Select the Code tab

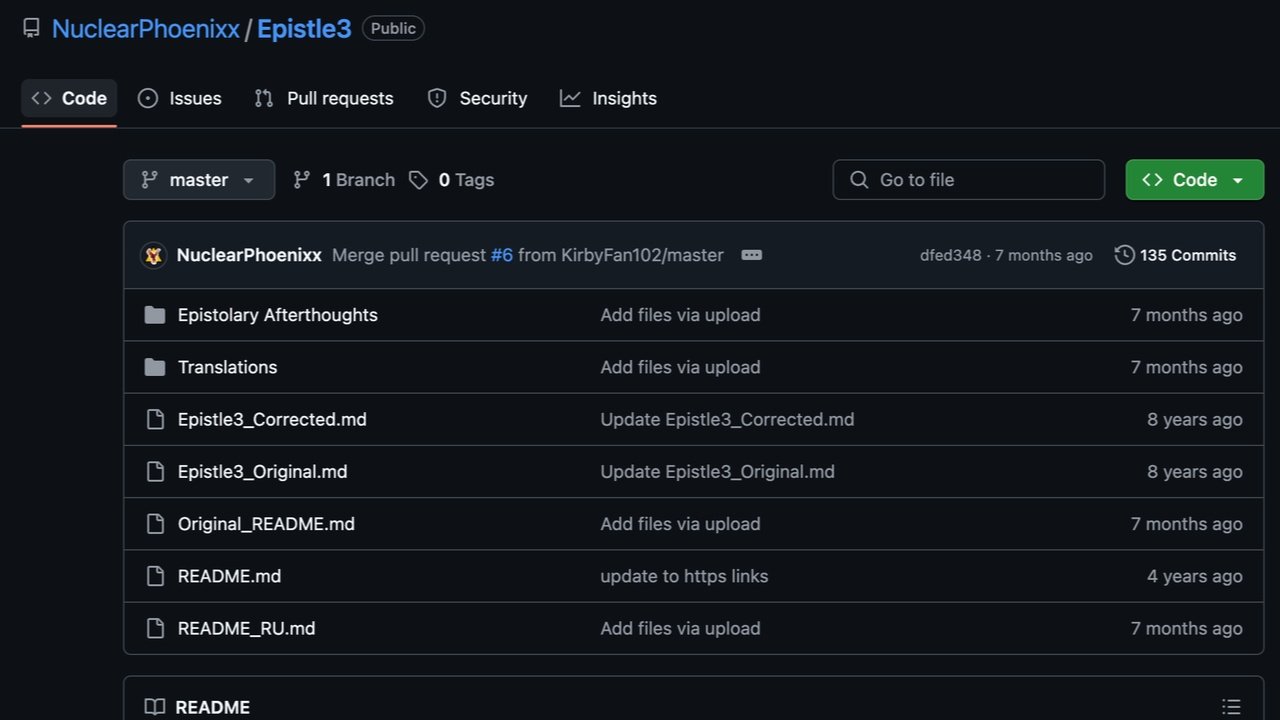(x=69, y=98)
